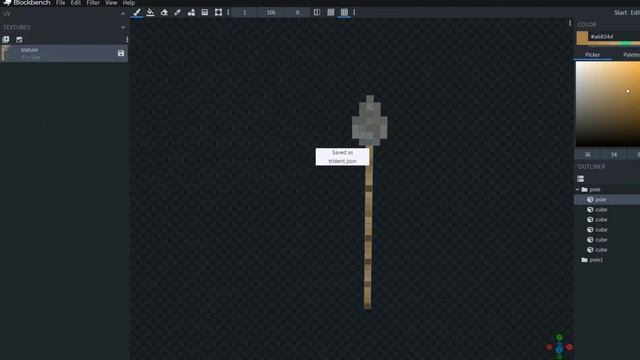Click the saturation value field showing 54
Image resolution: width=640 pixels, height=360 pixels.
coord(613,155)
